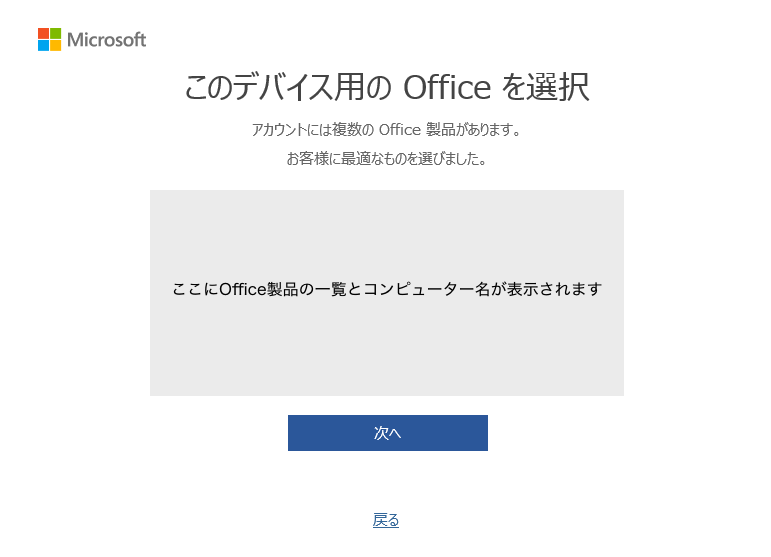Click the blue square in Microsoft logo

click(x=44, y=45)
